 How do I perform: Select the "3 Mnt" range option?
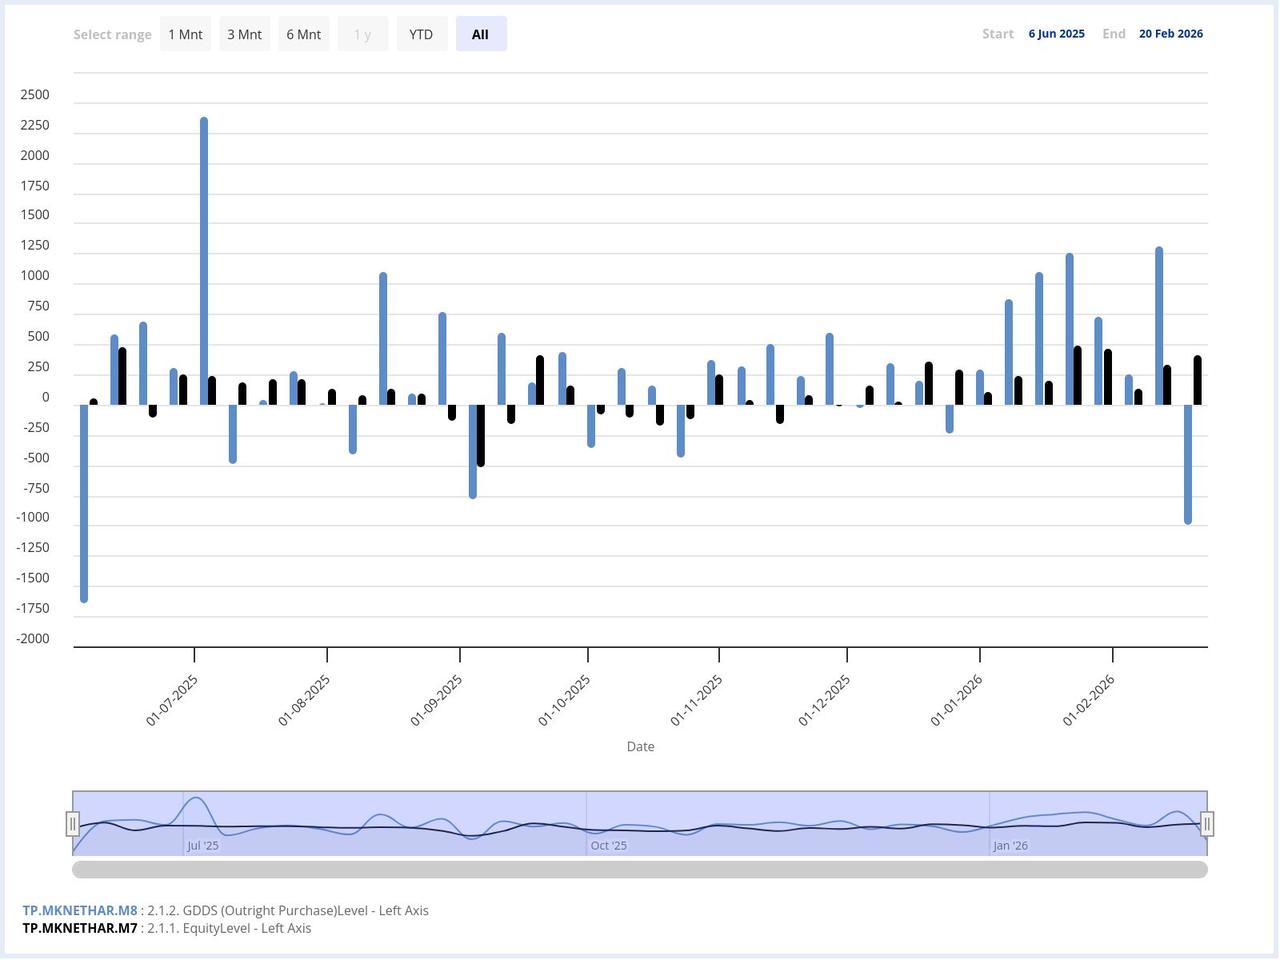244,33
